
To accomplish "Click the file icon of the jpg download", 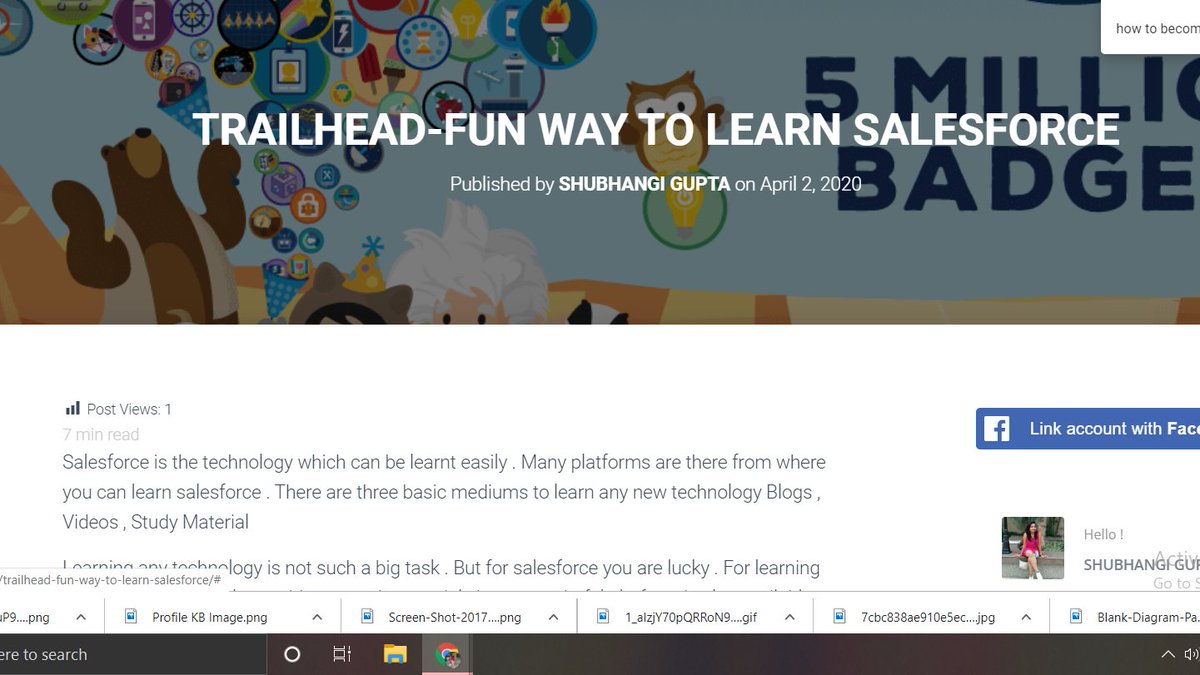I will [x=839, y=616].
